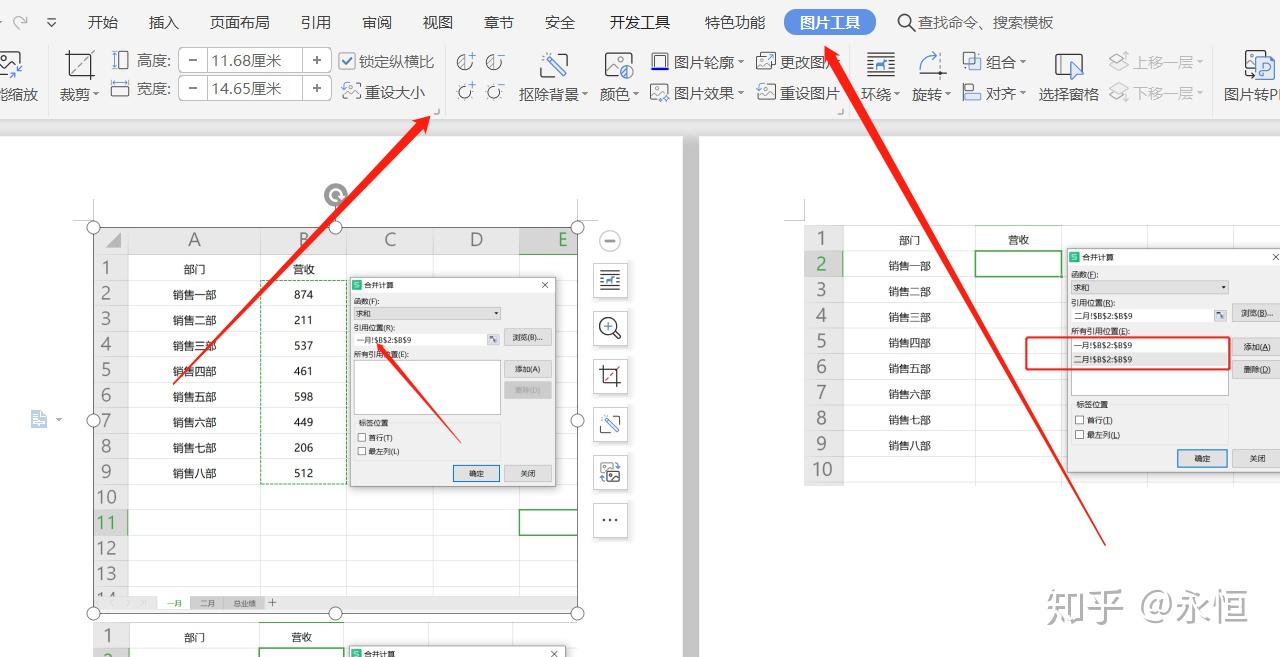The image size is (1280, 657).
Task: Open the 视图 (View) tab
Action: [437, 22]
